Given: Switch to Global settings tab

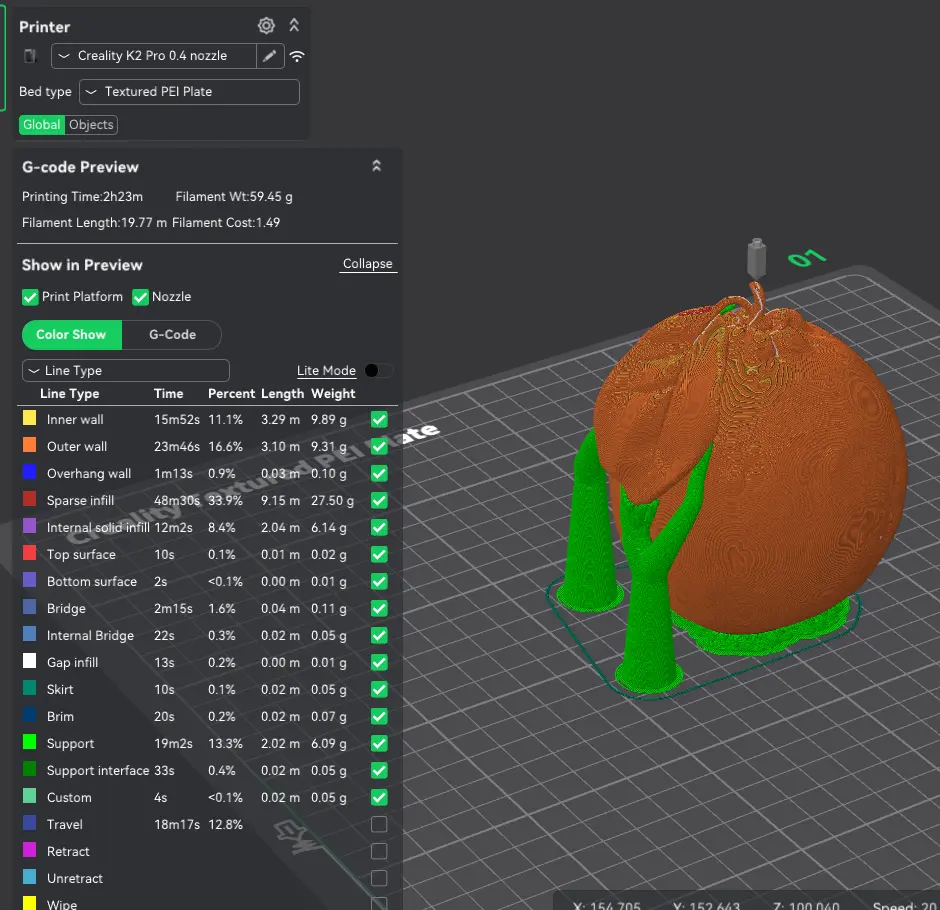Looking at the screenshot, I should pyautogui.click(x=42, y=125).
